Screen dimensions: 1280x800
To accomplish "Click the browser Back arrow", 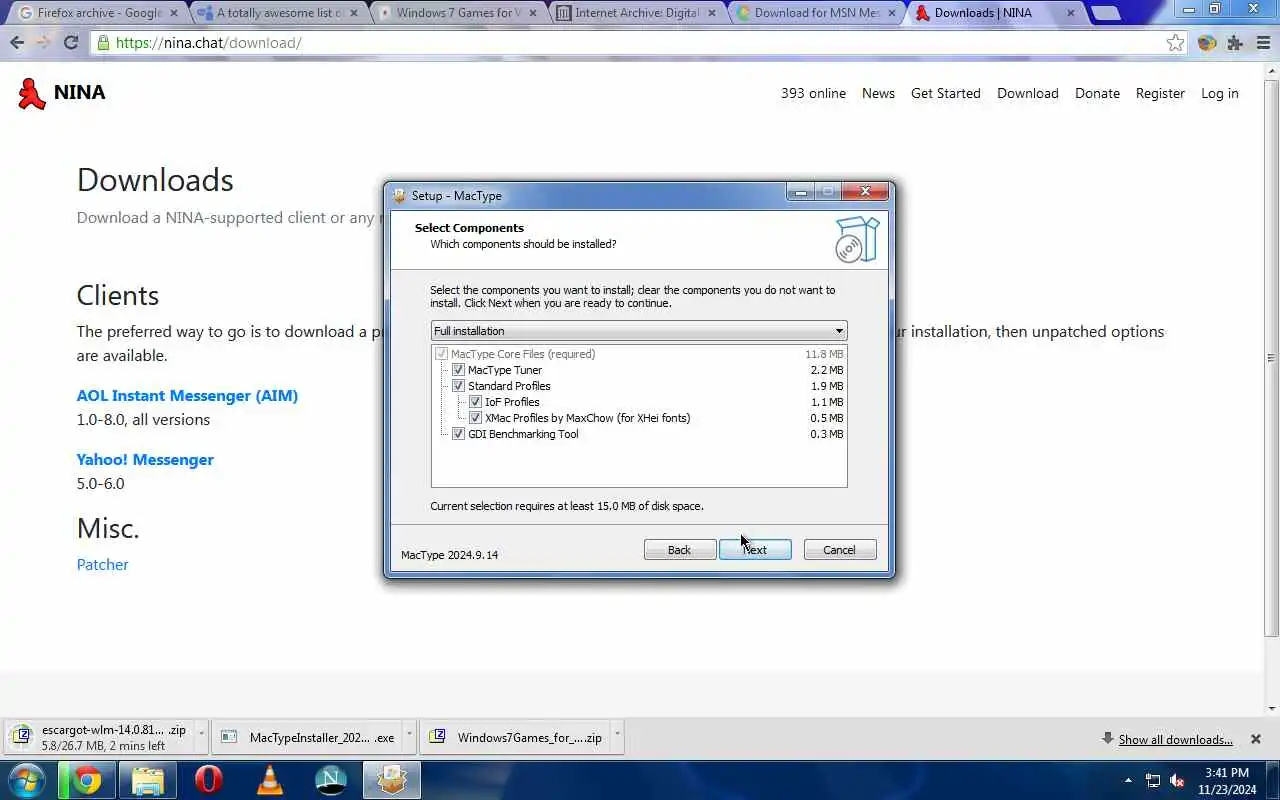I will point(17,43).
